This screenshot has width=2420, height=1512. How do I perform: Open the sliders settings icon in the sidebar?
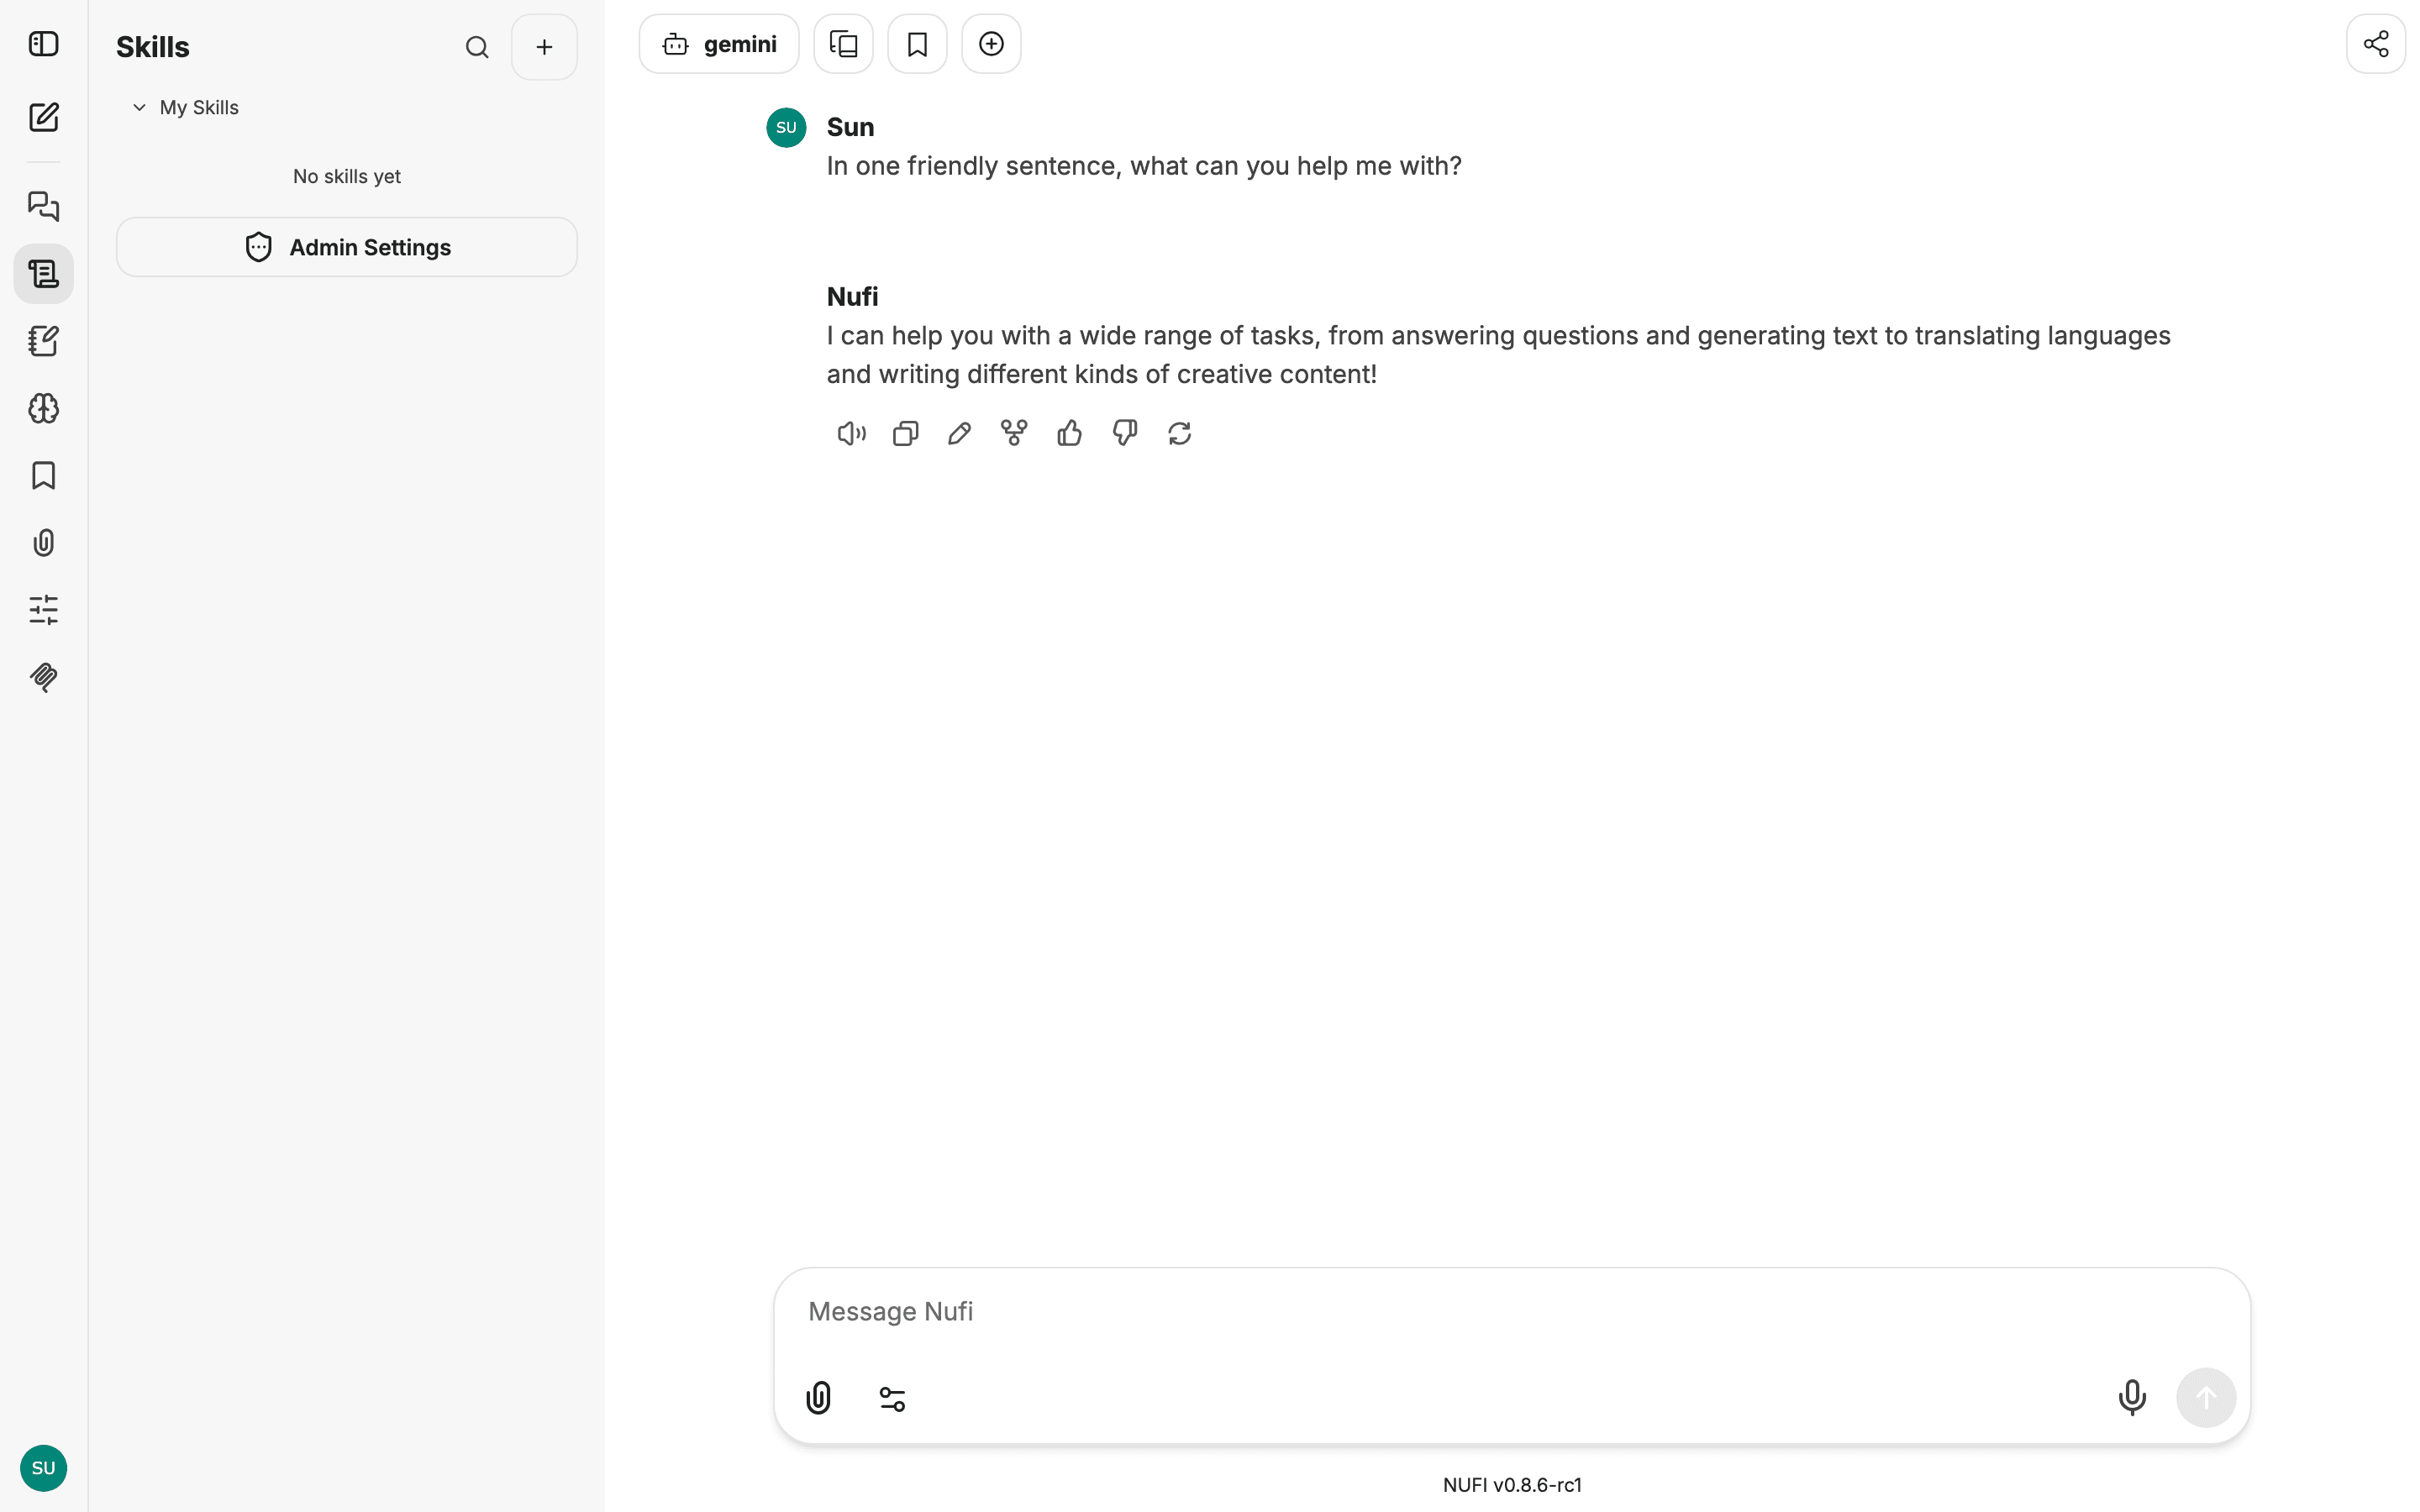pyautogui.click(x=43, y=610)
